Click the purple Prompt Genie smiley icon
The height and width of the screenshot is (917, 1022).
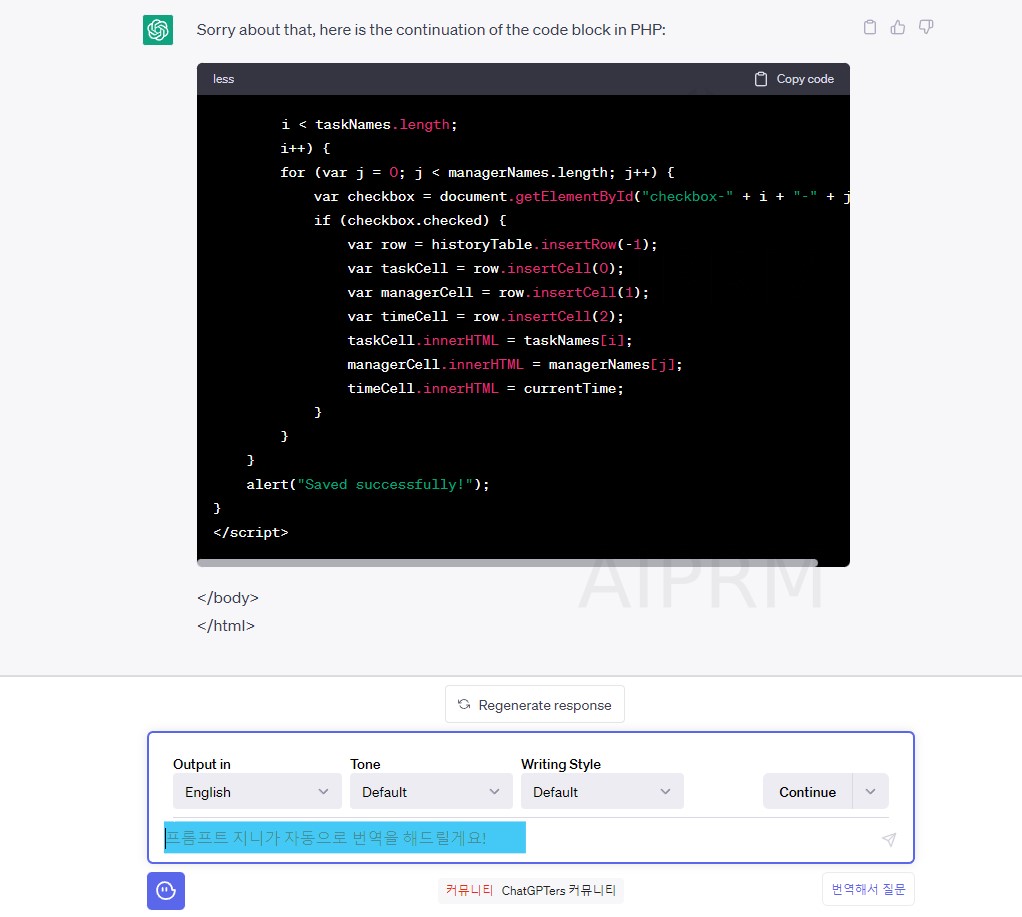pos(166,890)
